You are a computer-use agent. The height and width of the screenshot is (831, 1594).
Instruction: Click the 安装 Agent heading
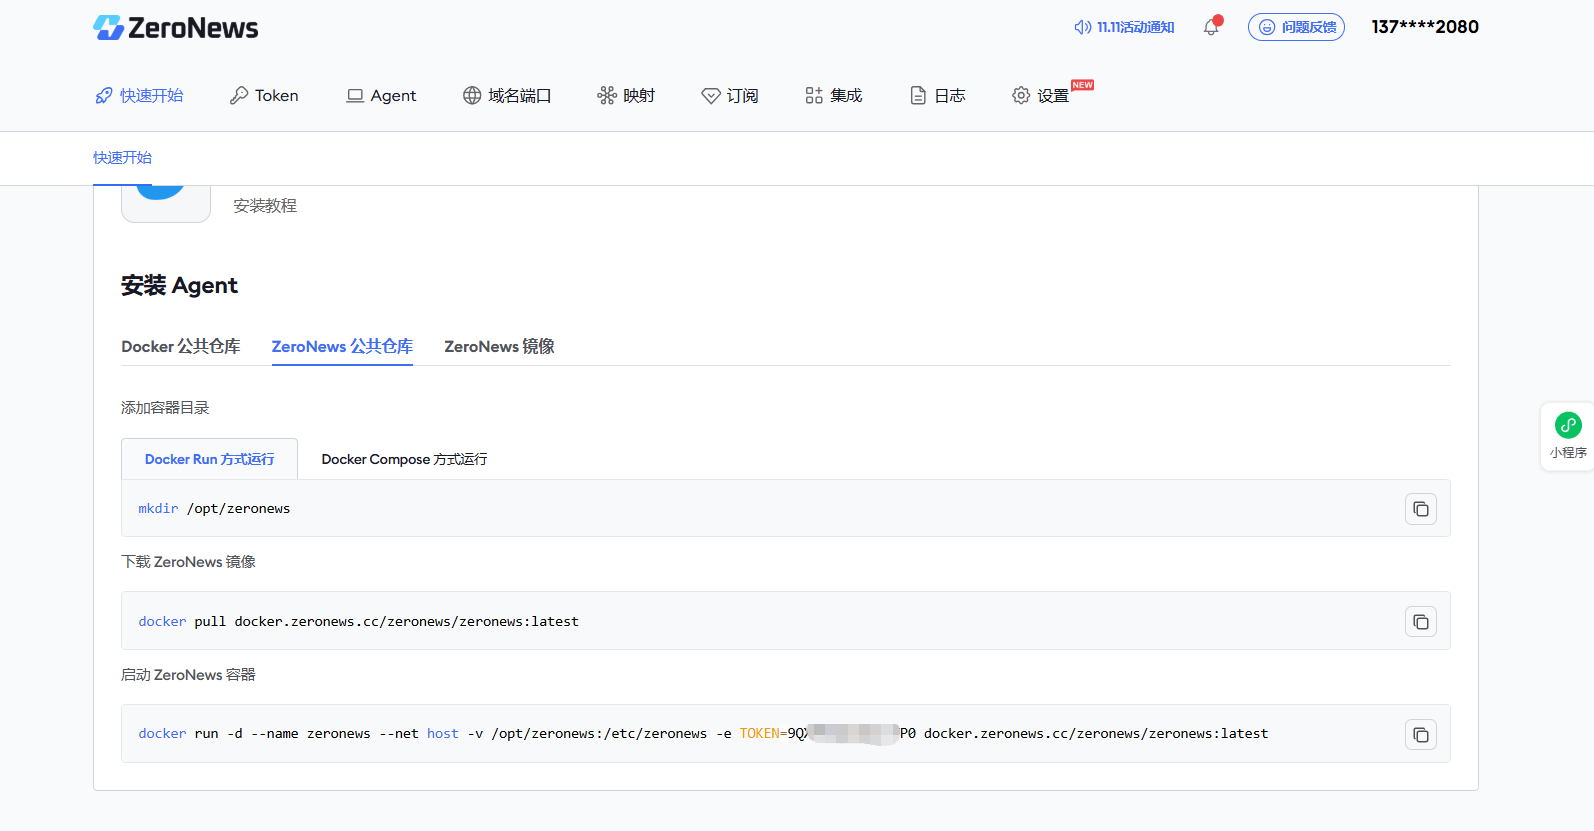pyautogui.click(x=179, y=285)
